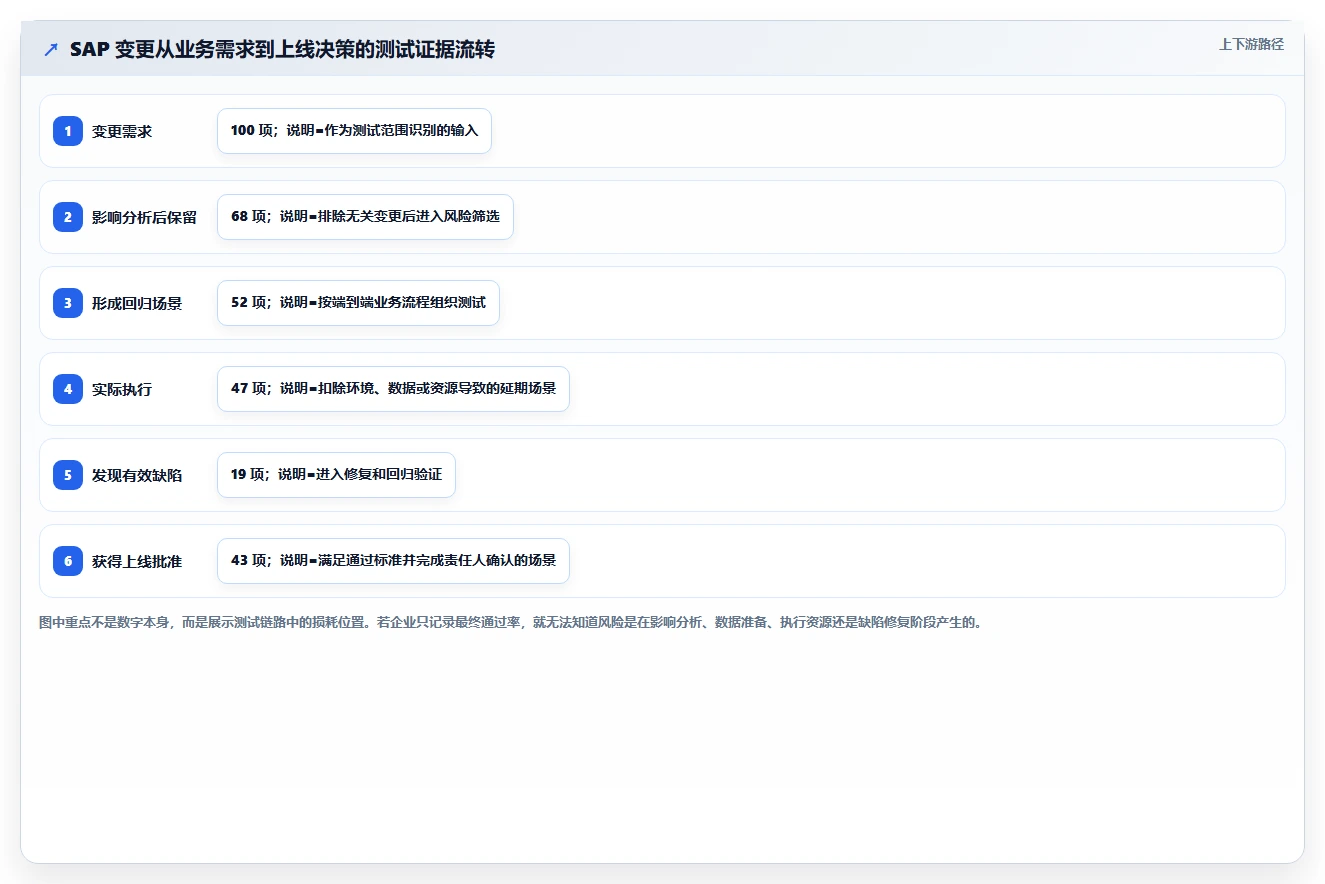This screenshot has height=884, width=1325.
Task: Select step badge 3 for 形成回归场景
Action: tap(68, 303)
